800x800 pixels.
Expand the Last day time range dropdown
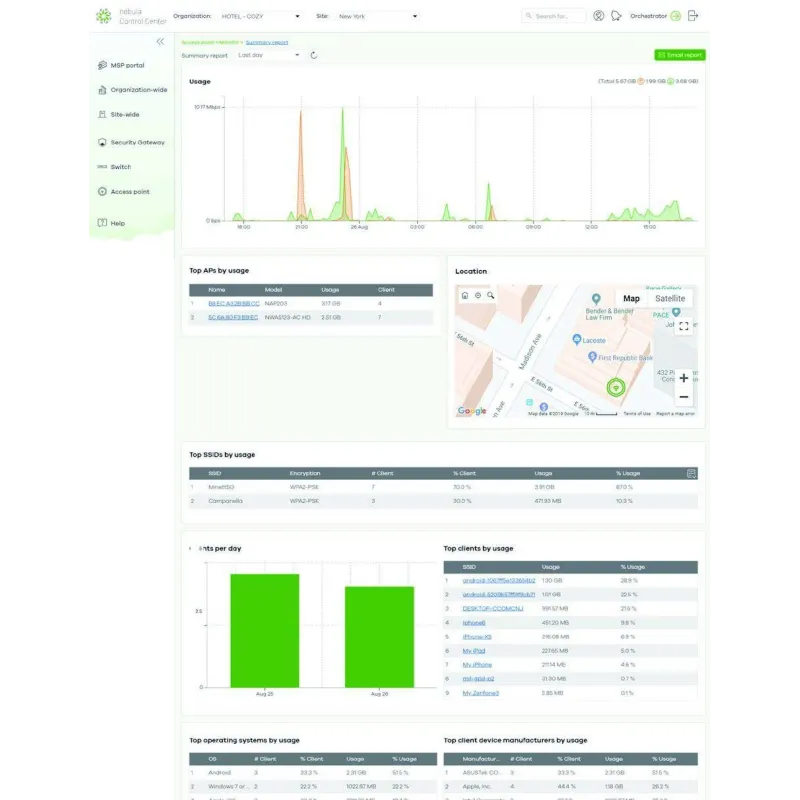coord(269,55)
